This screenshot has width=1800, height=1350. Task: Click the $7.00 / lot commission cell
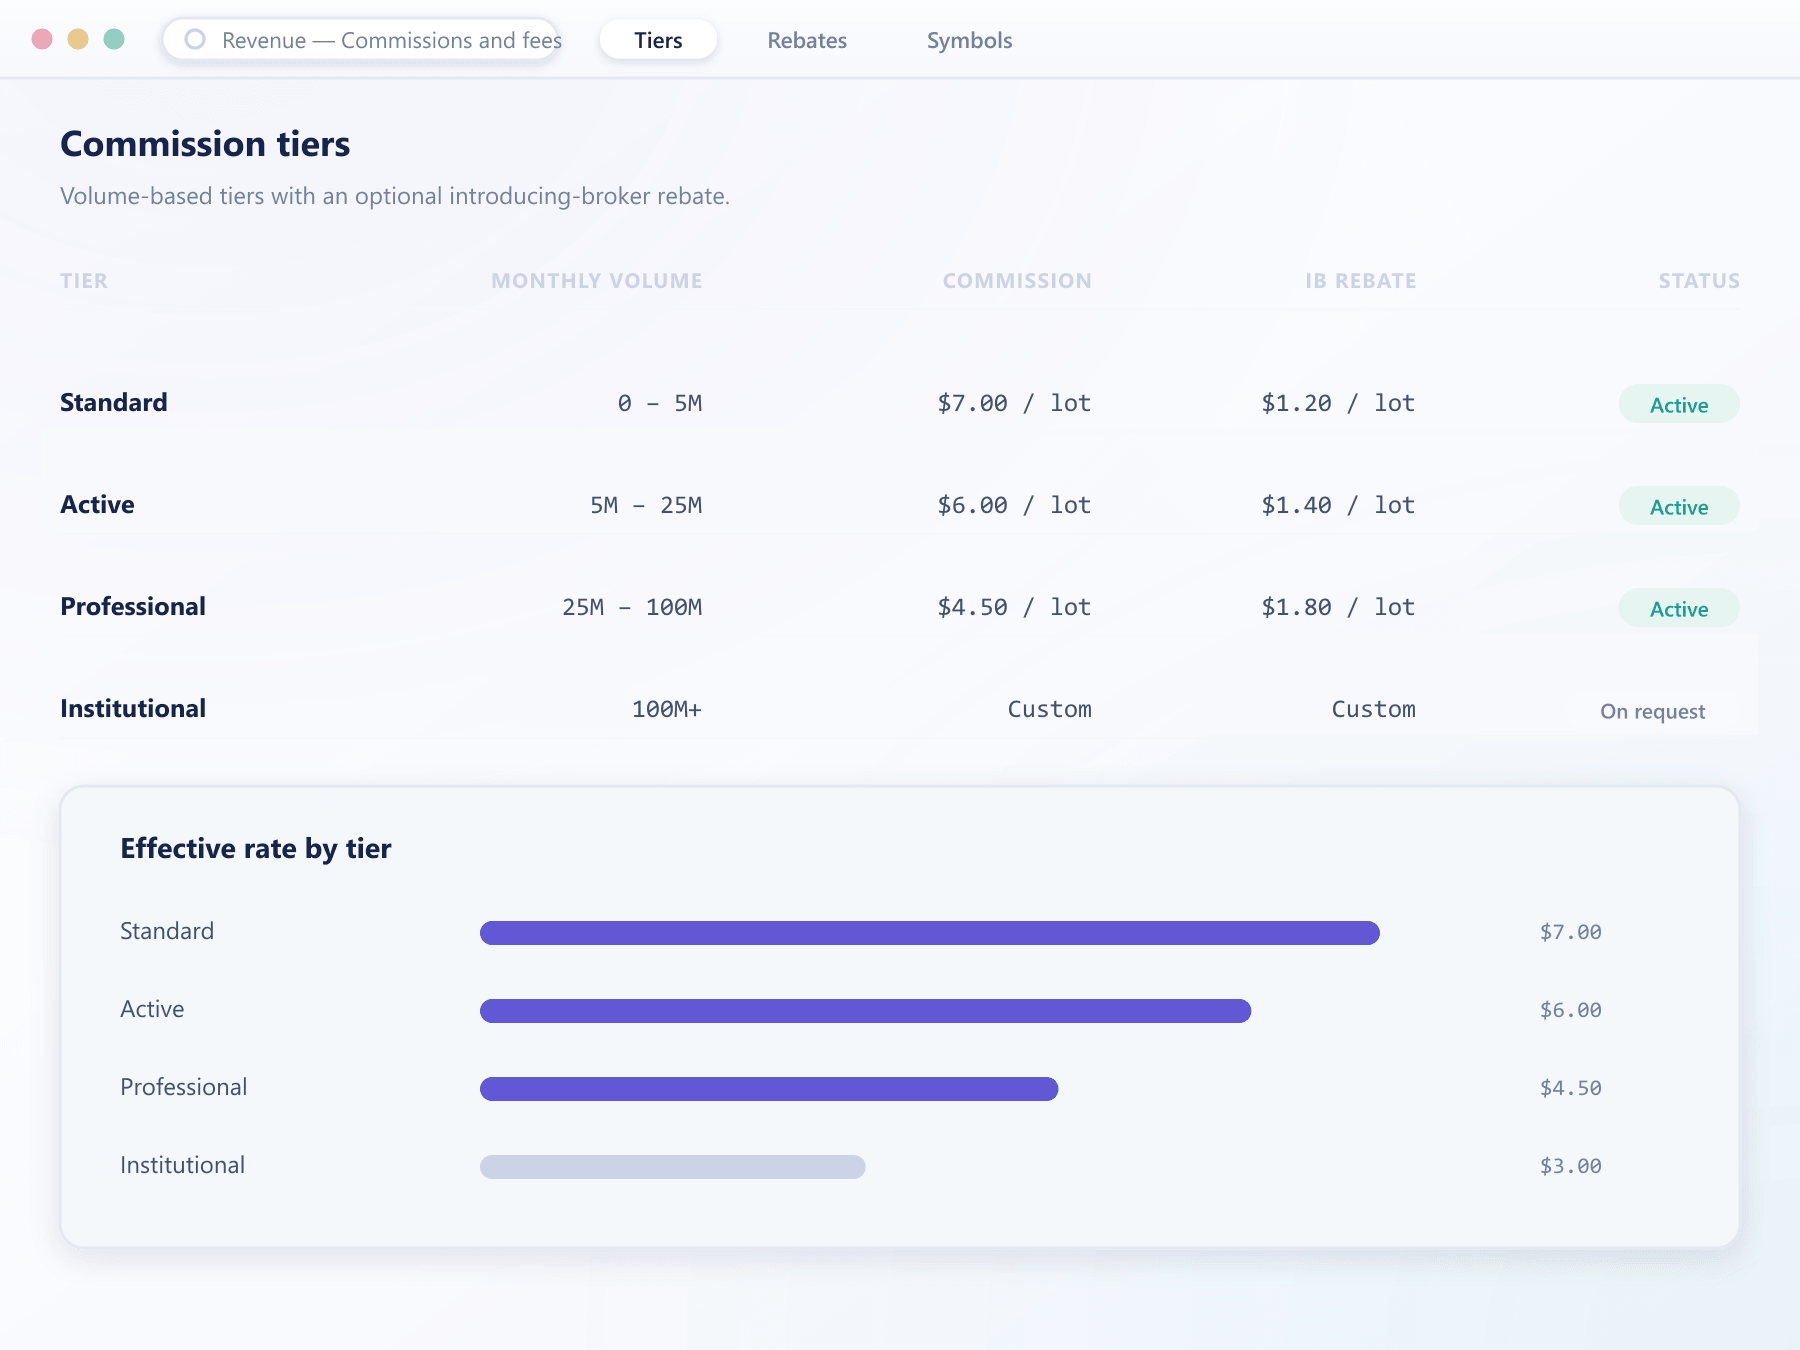click(1014, 403)
